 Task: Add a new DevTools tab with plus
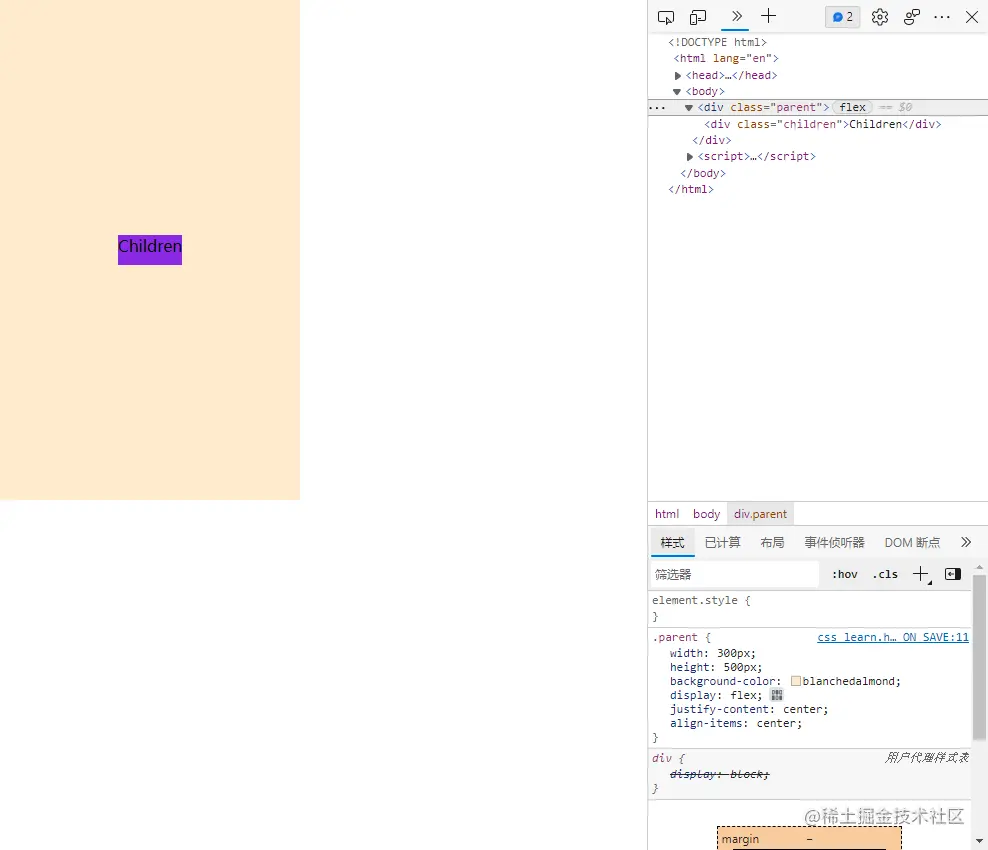pyautogui.click(x=768, y=16)
